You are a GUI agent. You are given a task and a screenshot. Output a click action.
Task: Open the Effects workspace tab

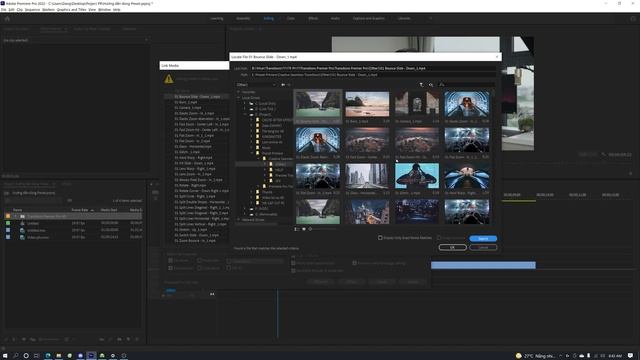coord(313,18)
